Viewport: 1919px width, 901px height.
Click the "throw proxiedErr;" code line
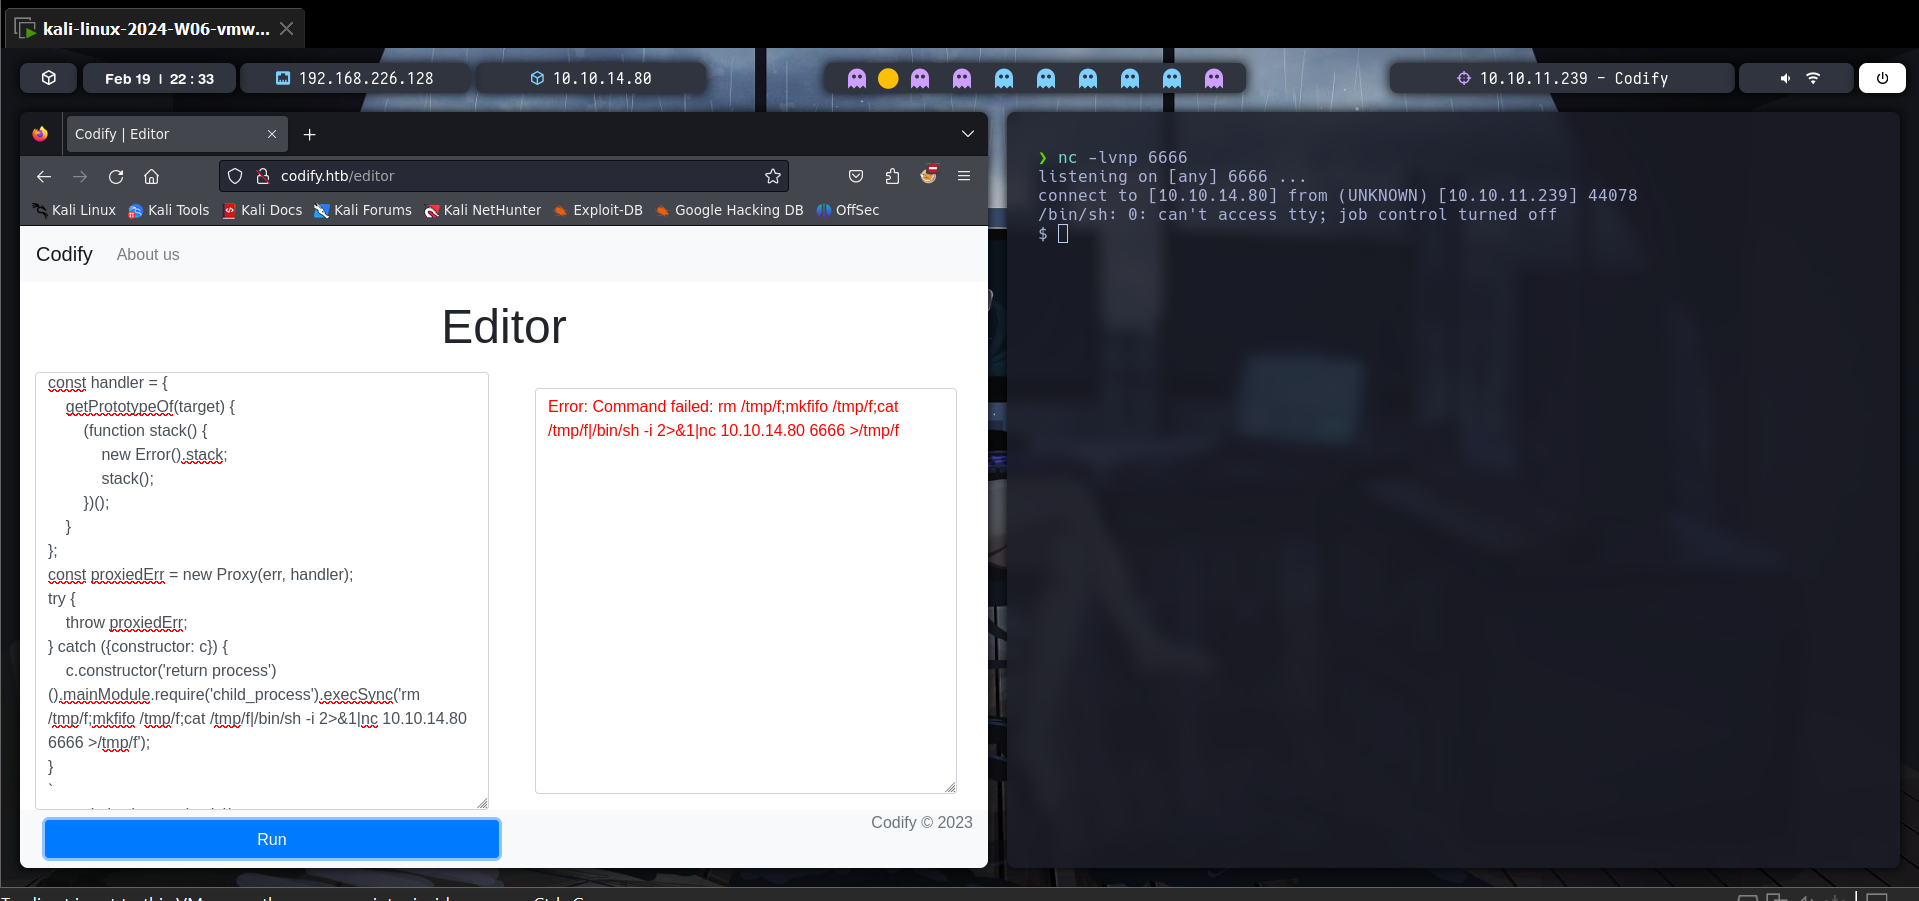pyautogui.click(x=126, y=623)
